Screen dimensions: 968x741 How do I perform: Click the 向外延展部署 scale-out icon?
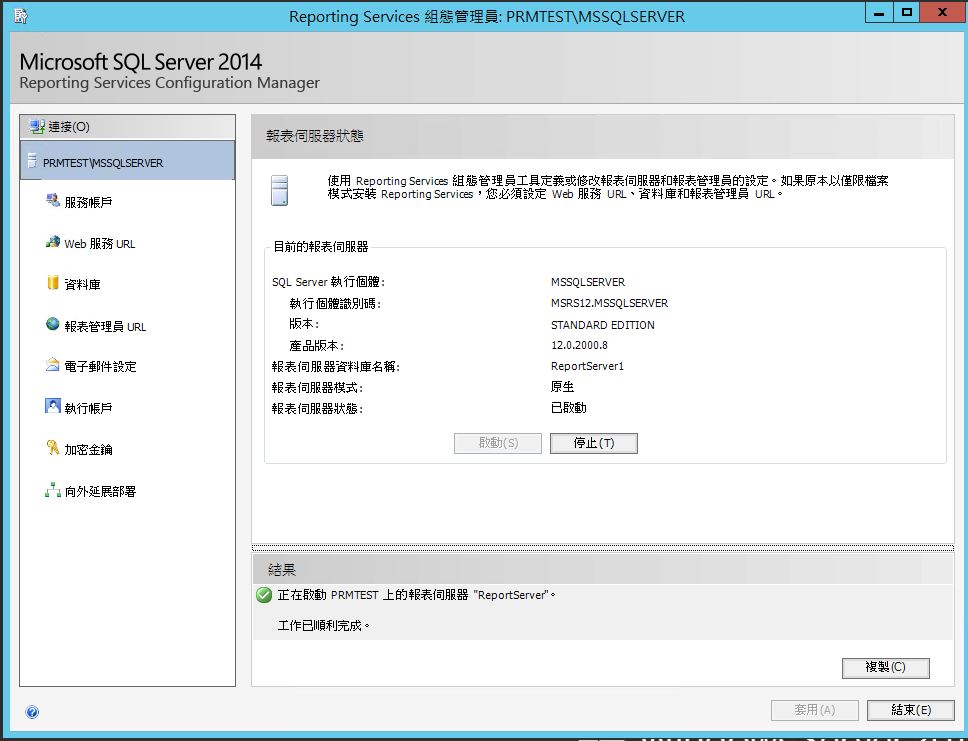pos(53,491)
